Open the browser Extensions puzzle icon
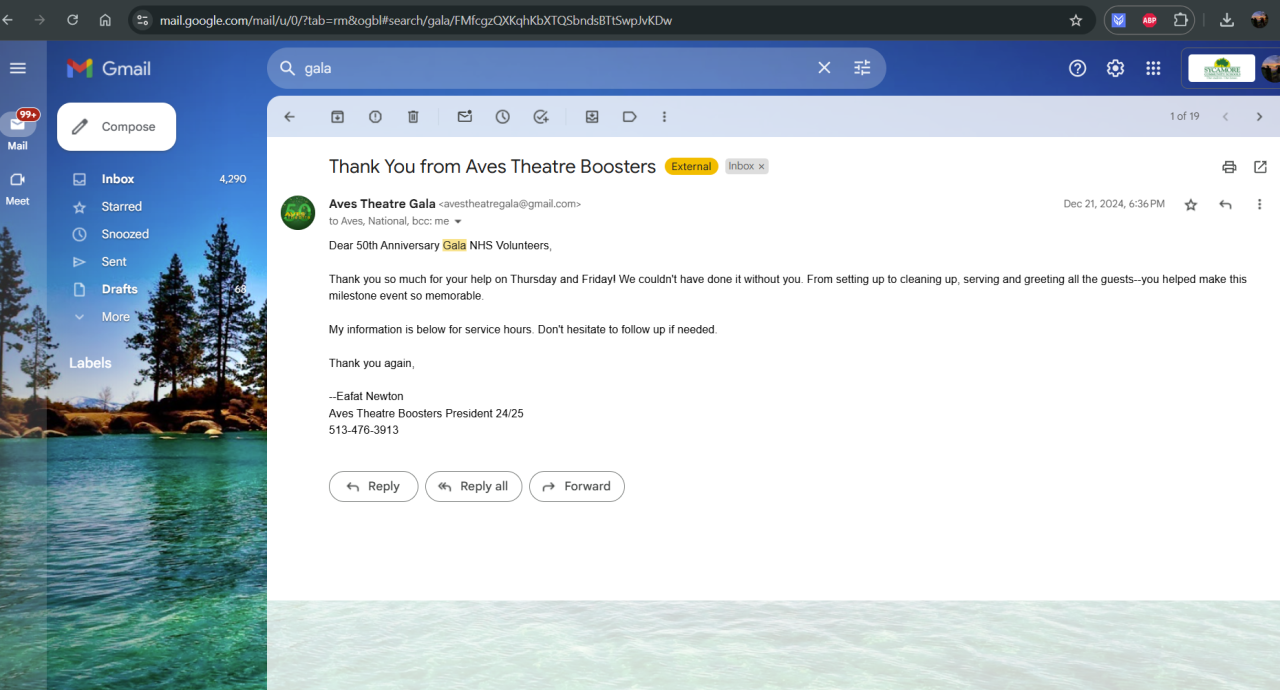This screenshot has height=690, width=1280. [1181, 20]
